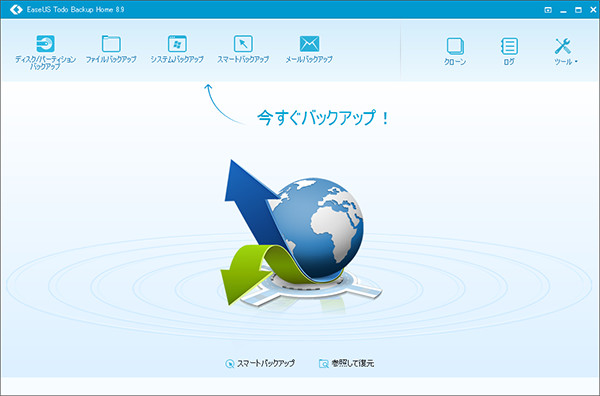Open Mail backup (メールバックアップ) envelope icon
The image size is (600, 396).
point(309,44)
